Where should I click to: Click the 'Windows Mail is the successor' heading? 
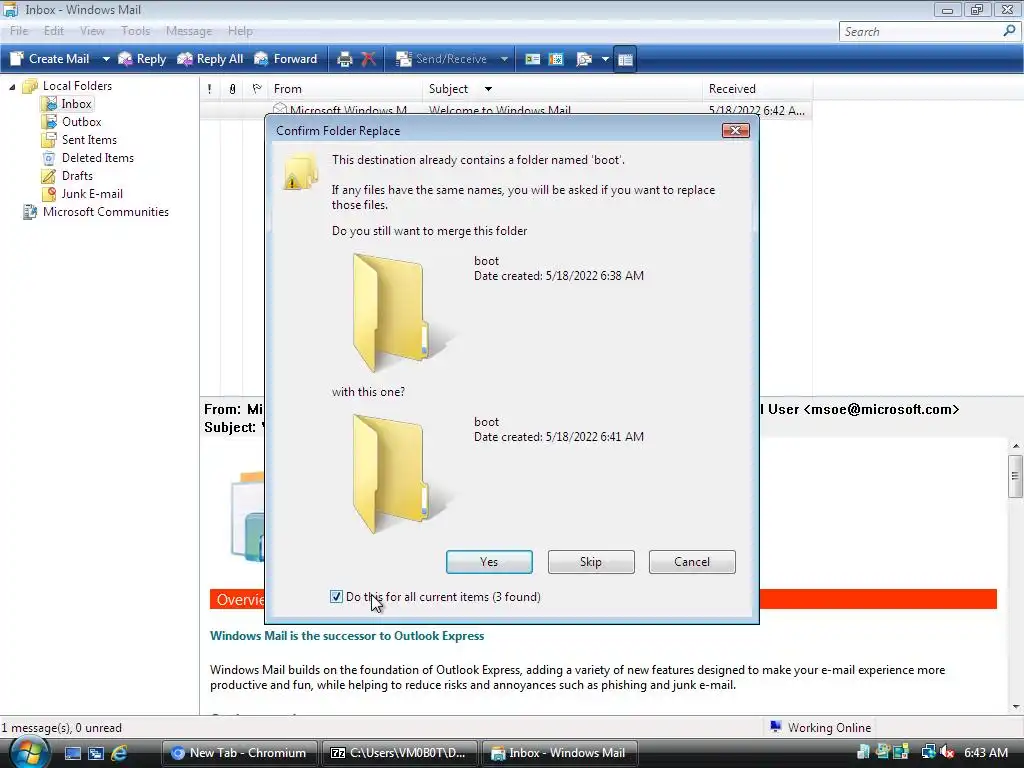pyautogui.click(x=347, y=635)
